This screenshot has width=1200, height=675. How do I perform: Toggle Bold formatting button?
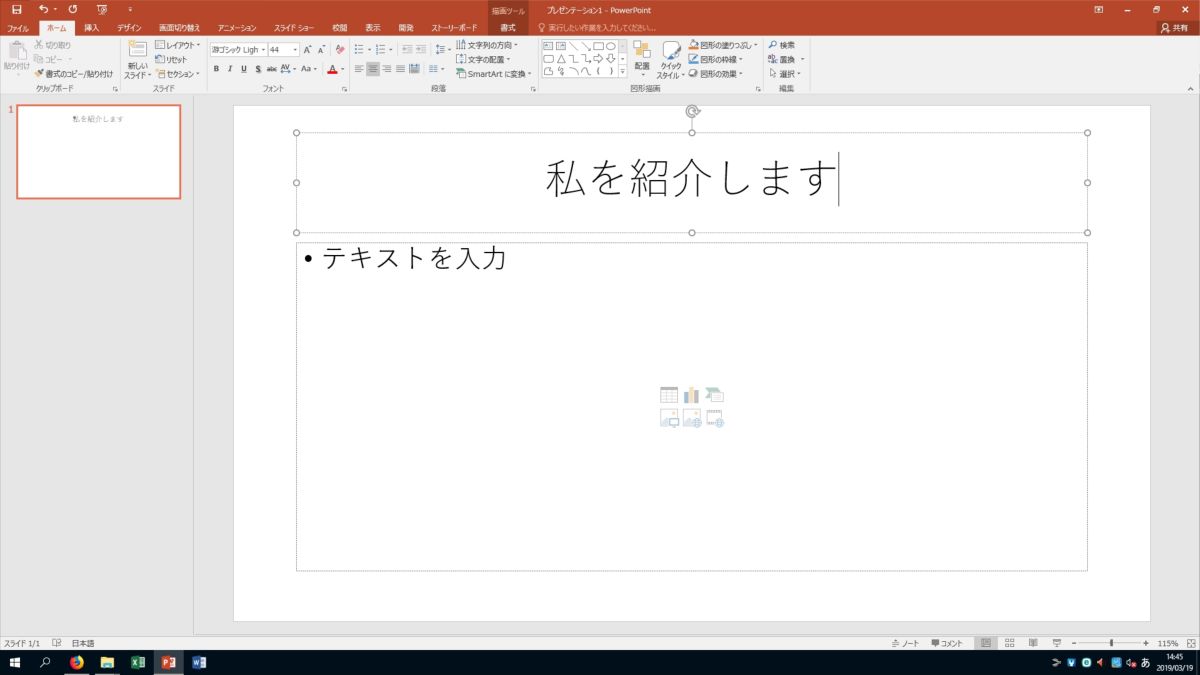(x=216, y=69)
